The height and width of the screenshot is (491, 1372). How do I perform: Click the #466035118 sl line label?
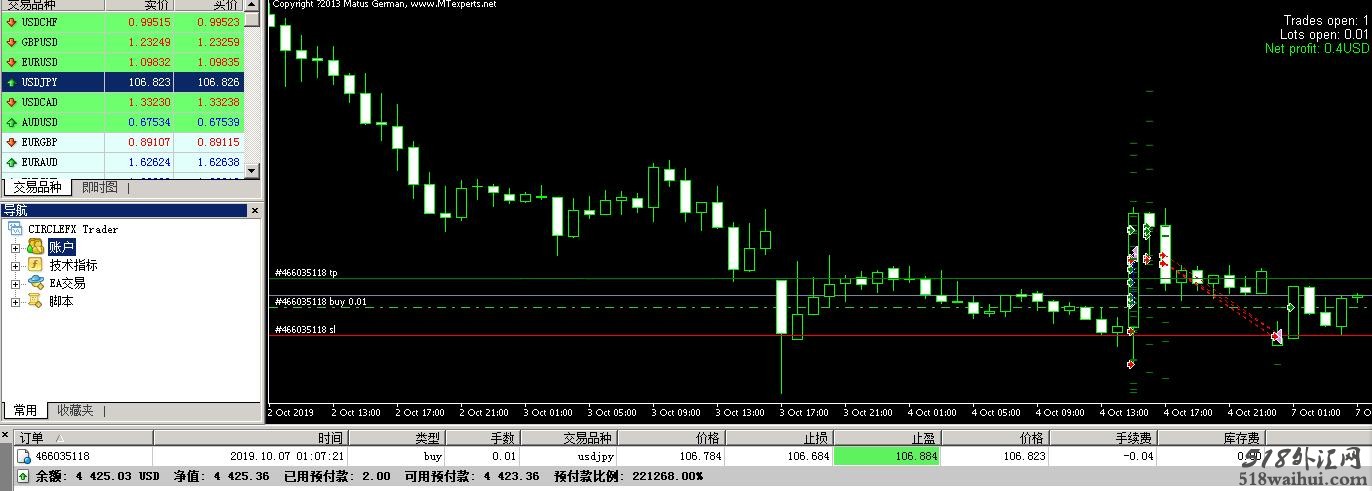305,329
